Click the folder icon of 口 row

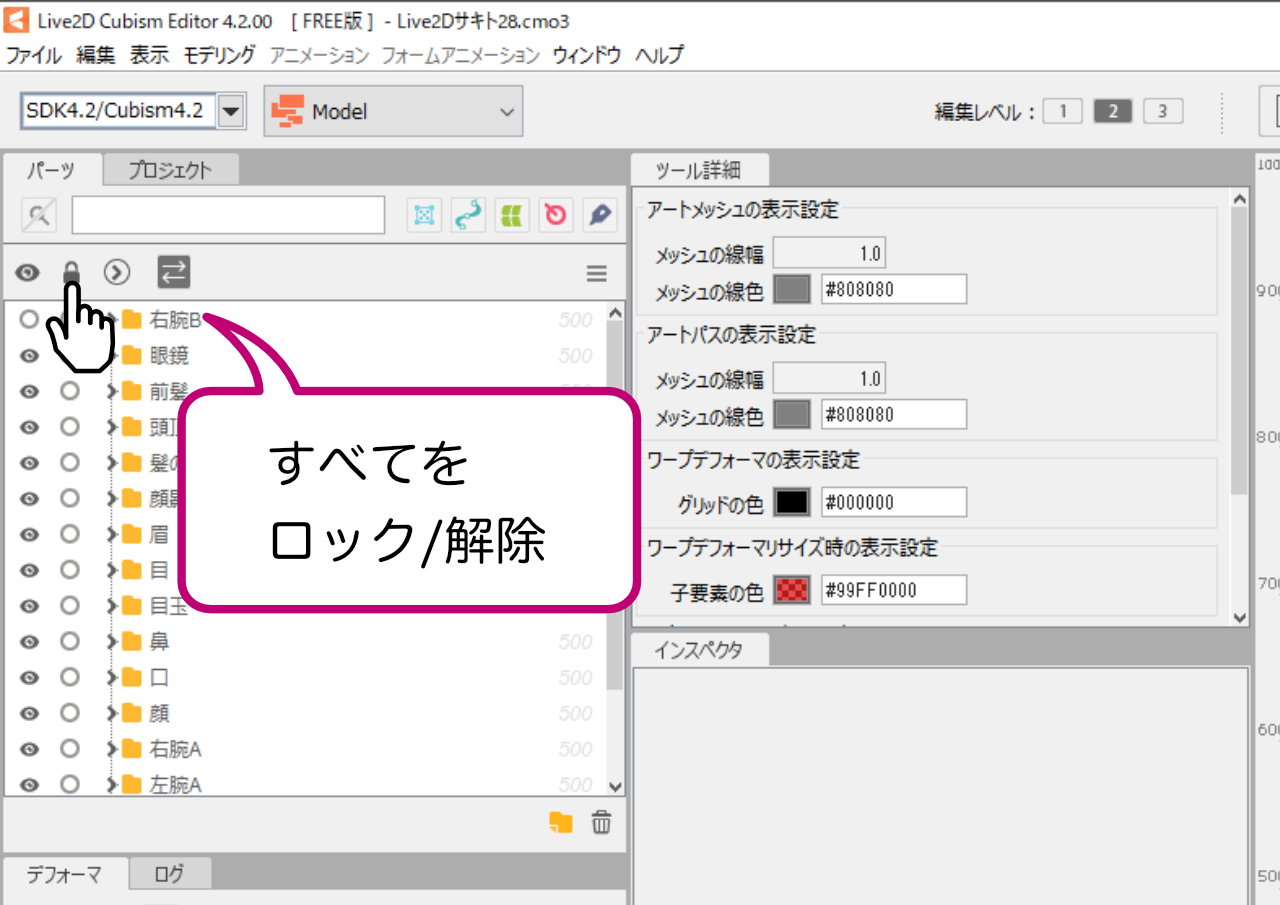pos(132,678)
